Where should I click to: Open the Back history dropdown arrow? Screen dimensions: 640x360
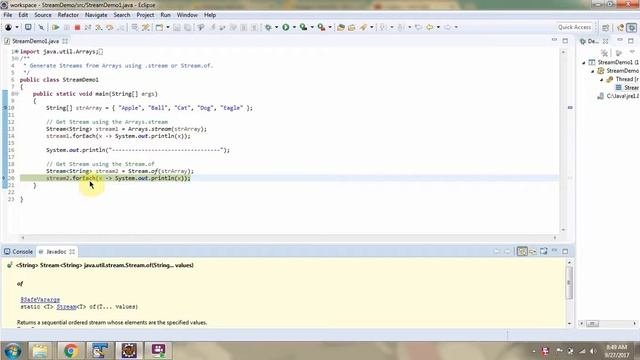pyautogui.click(x=438, y=27)
